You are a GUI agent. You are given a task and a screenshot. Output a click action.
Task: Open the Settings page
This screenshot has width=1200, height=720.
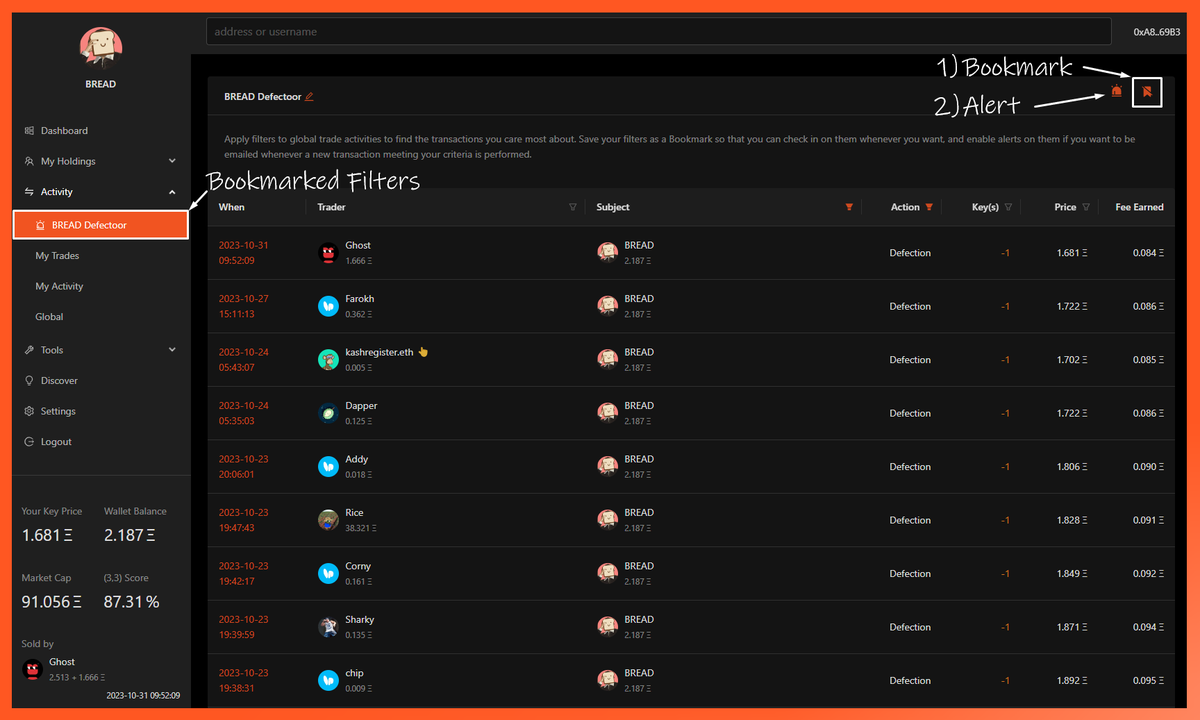pos(58,411)
